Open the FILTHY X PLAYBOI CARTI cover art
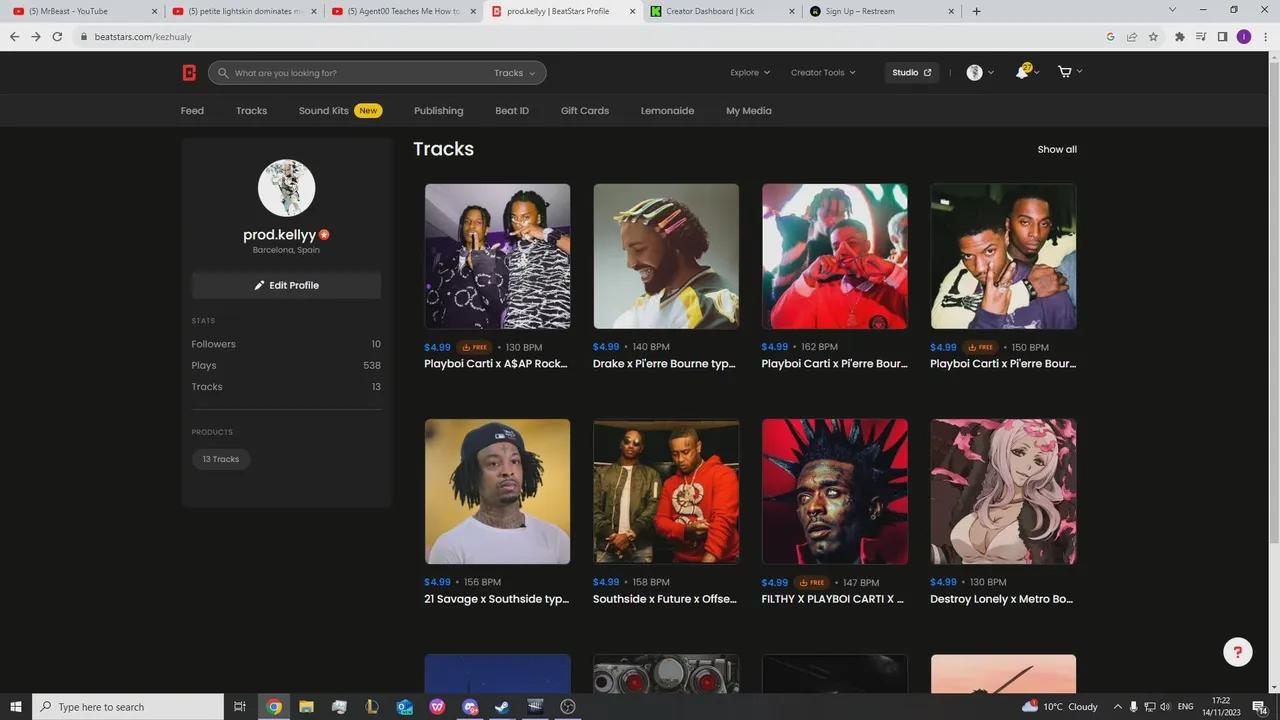 [x=835, y=491]
